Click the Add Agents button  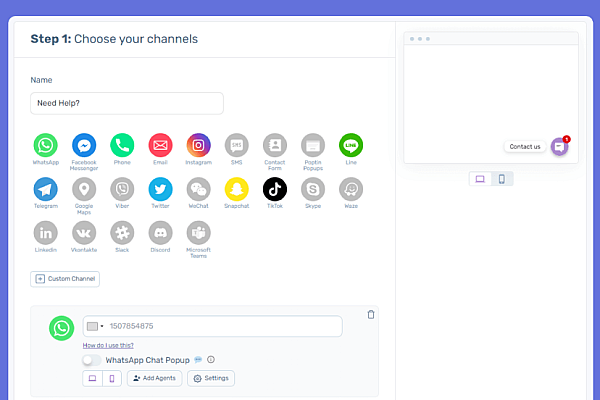click(x=155, y=379)
